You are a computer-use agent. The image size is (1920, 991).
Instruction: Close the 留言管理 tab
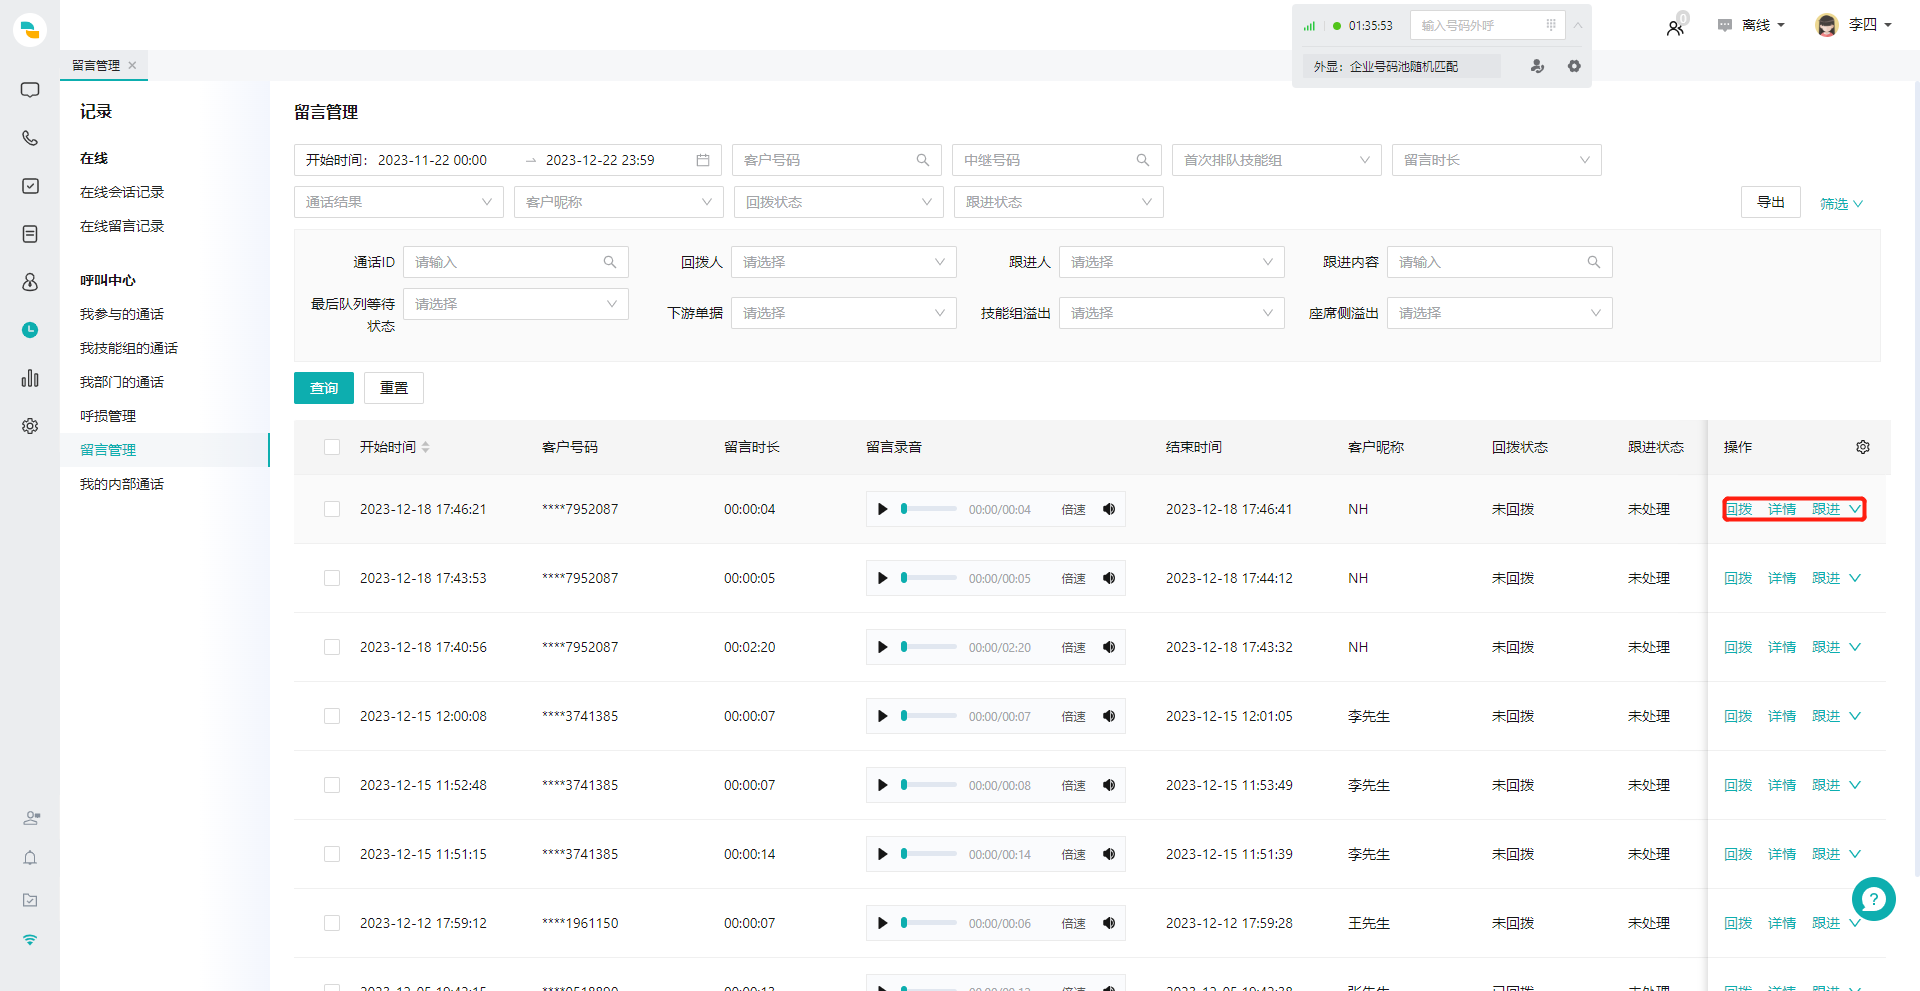click(132, 65)
